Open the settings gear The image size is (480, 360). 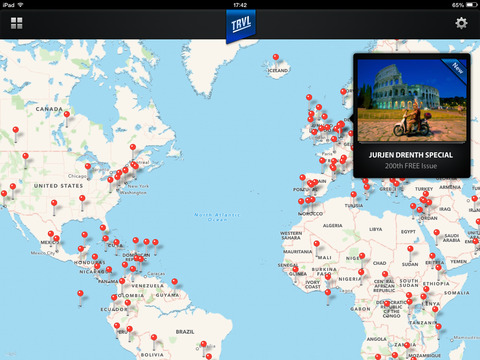point(461,23)
